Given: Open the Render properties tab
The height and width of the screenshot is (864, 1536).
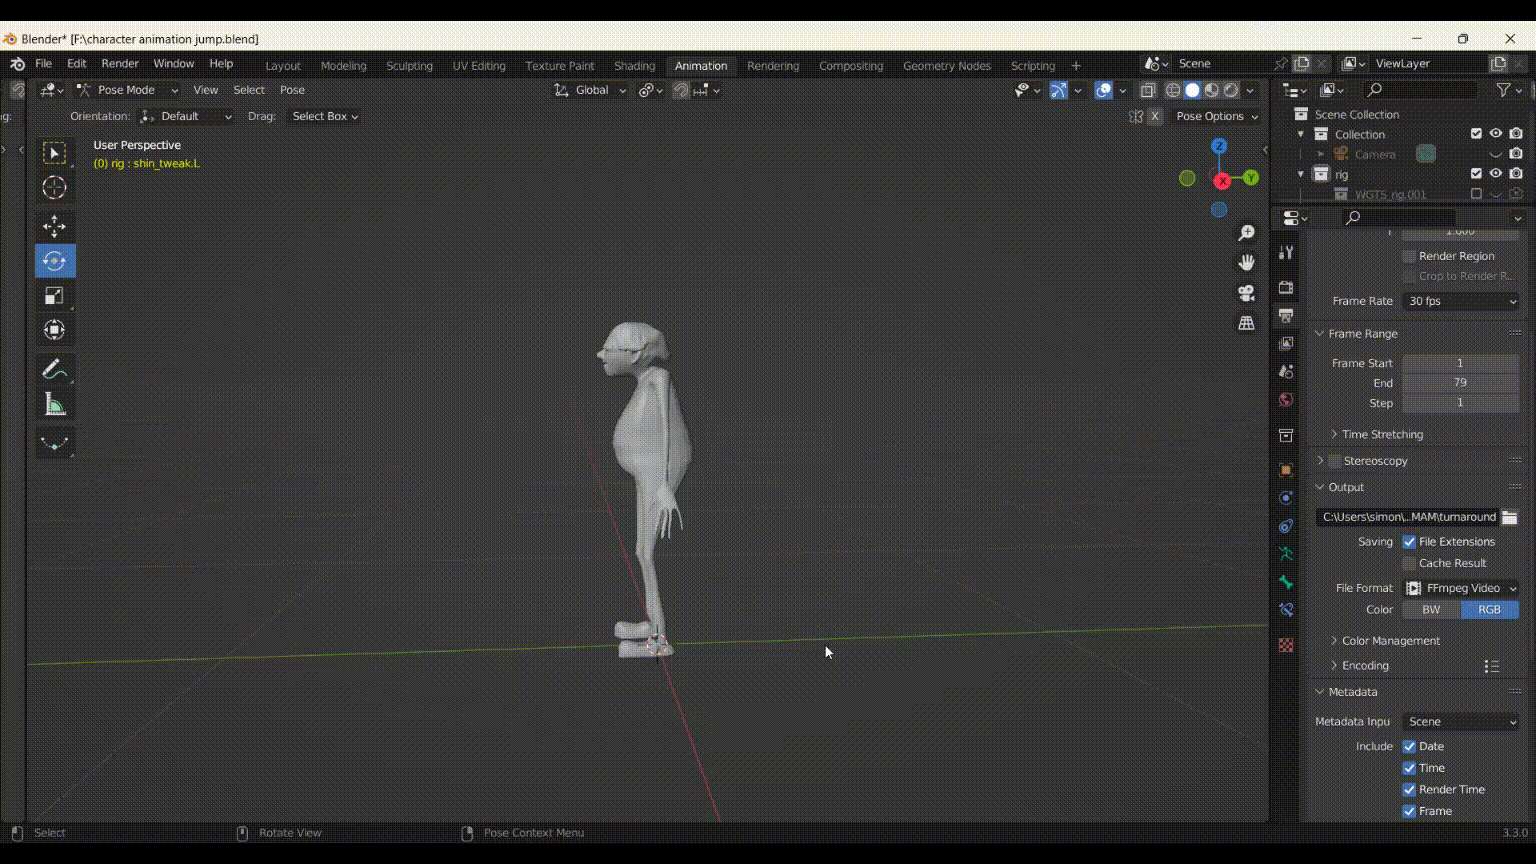Looking at the screenshot, I should pos(1286,288).
